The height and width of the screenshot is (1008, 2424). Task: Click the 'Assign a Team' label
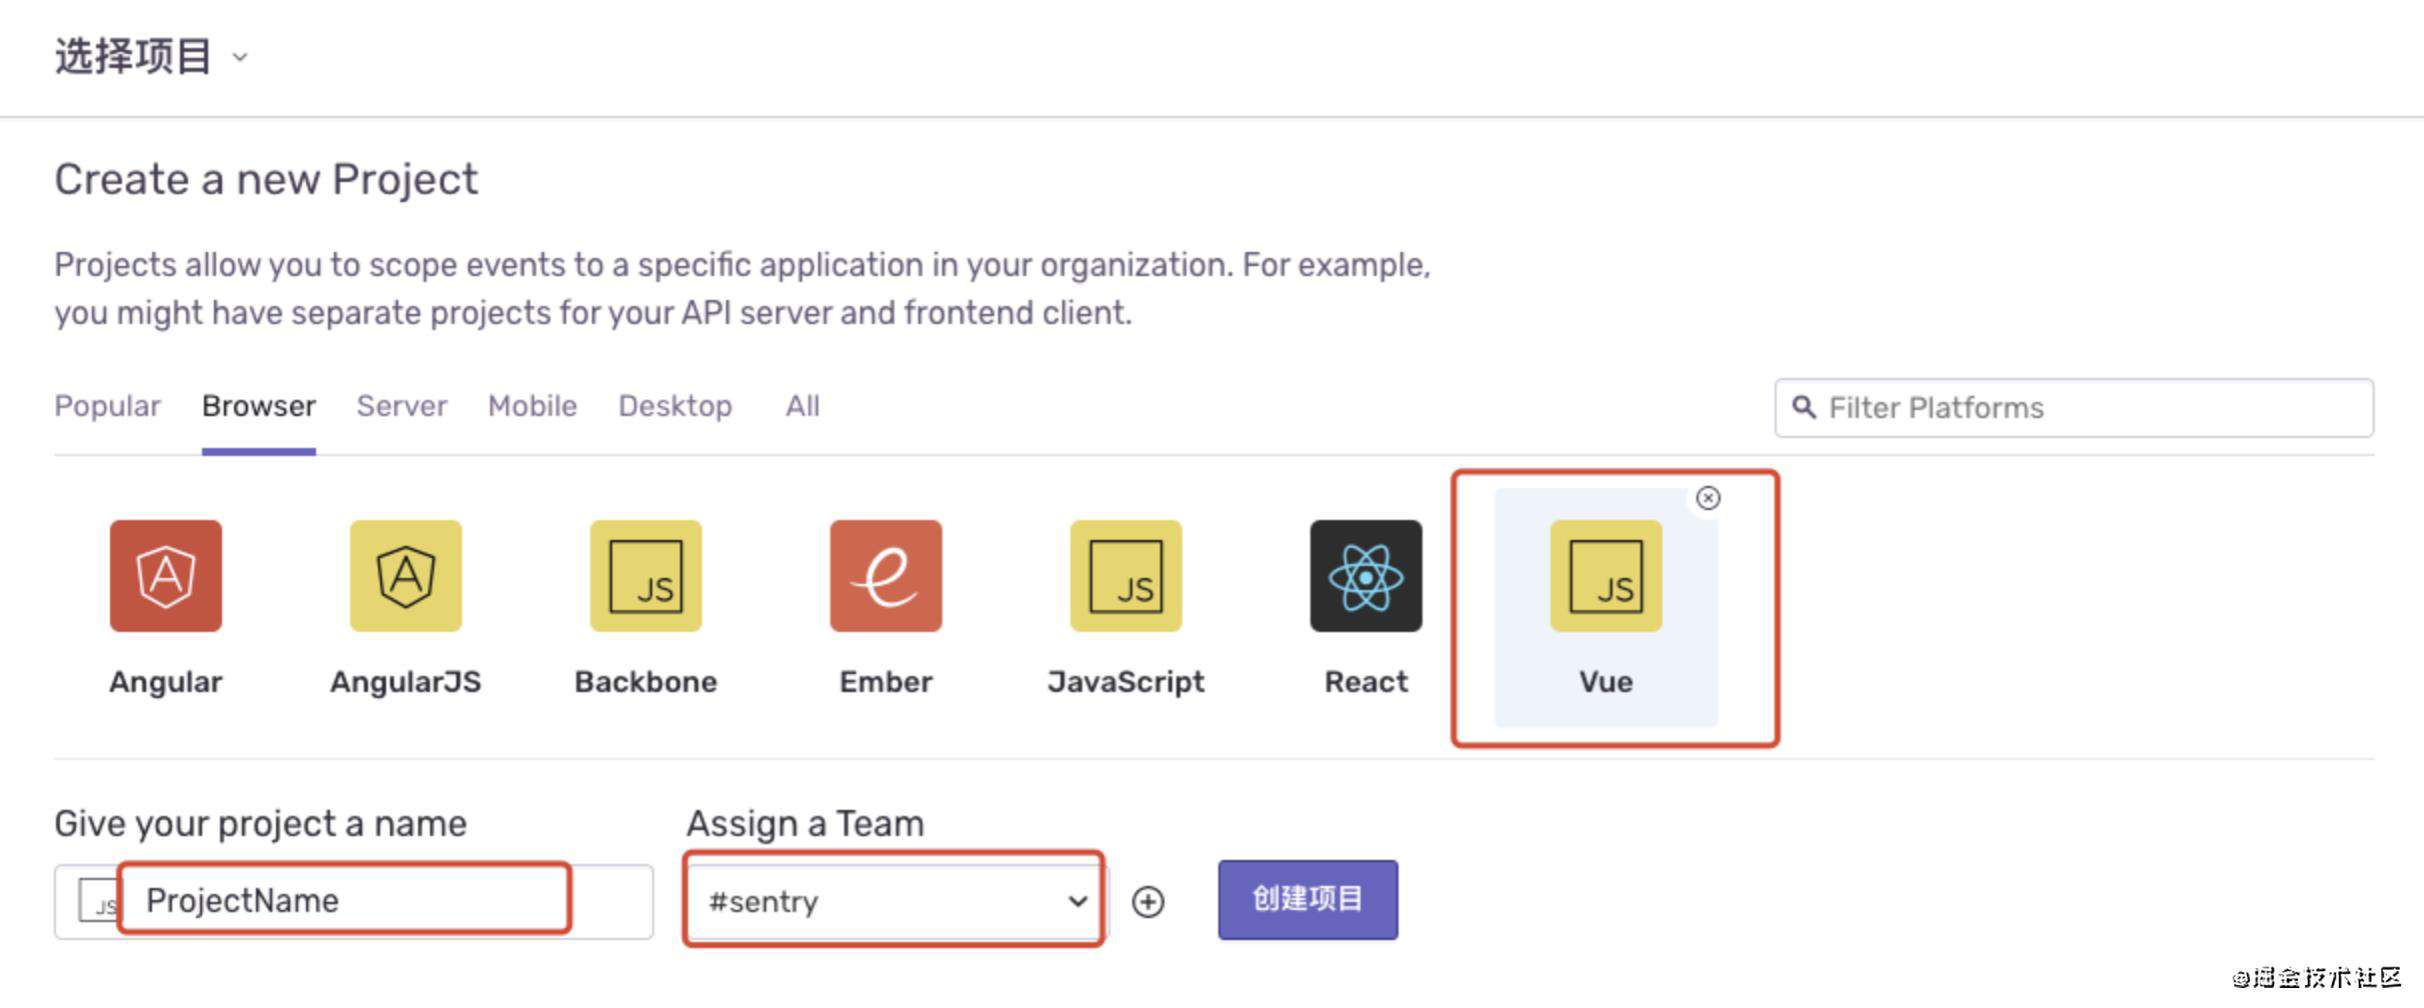(x=805, y=824)
